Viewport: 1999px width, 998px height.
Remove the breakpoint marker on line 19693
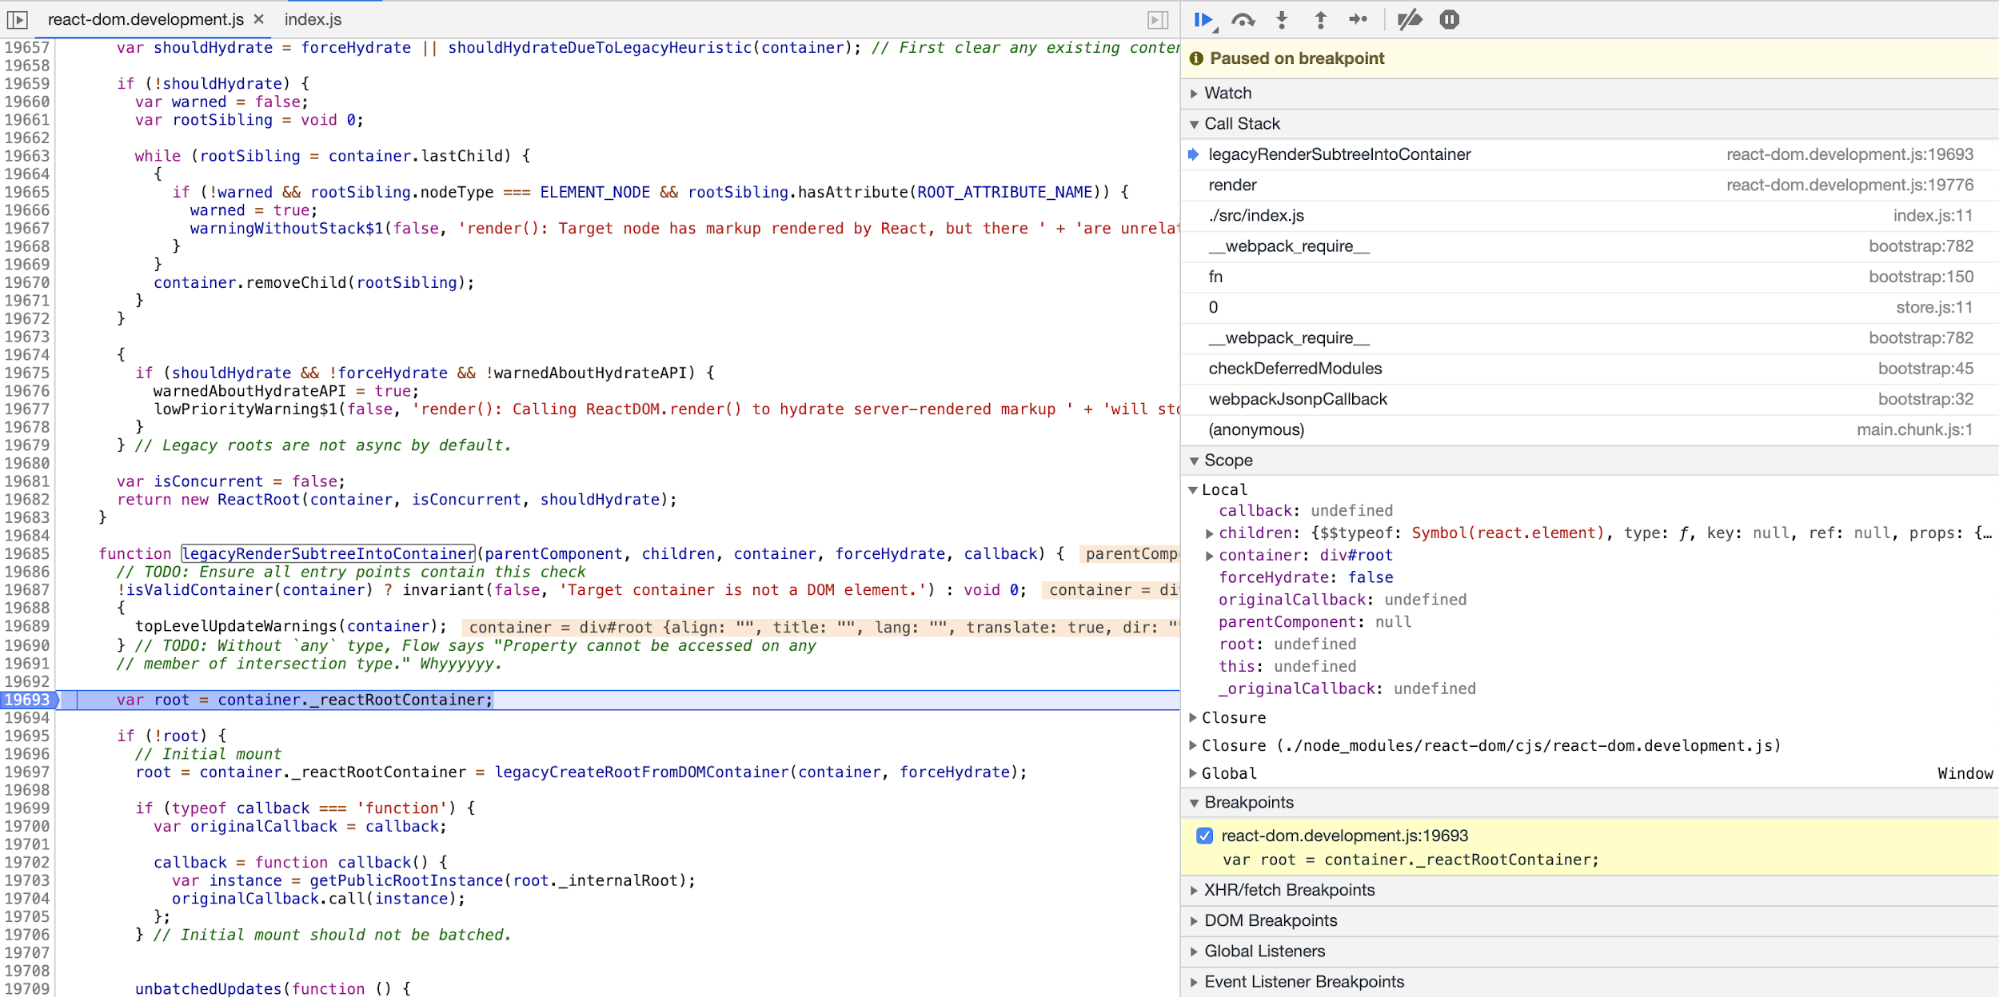(x=29, y=699)
